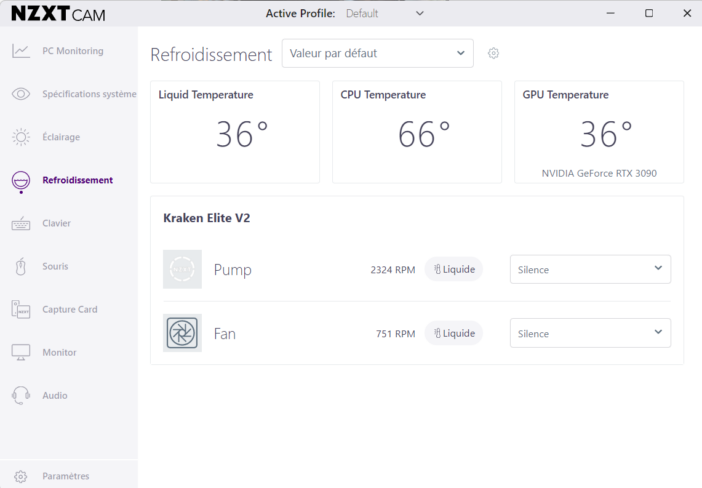Click the NVIDIA GeForce RTX 3090 label

click(x=599, y=173)
